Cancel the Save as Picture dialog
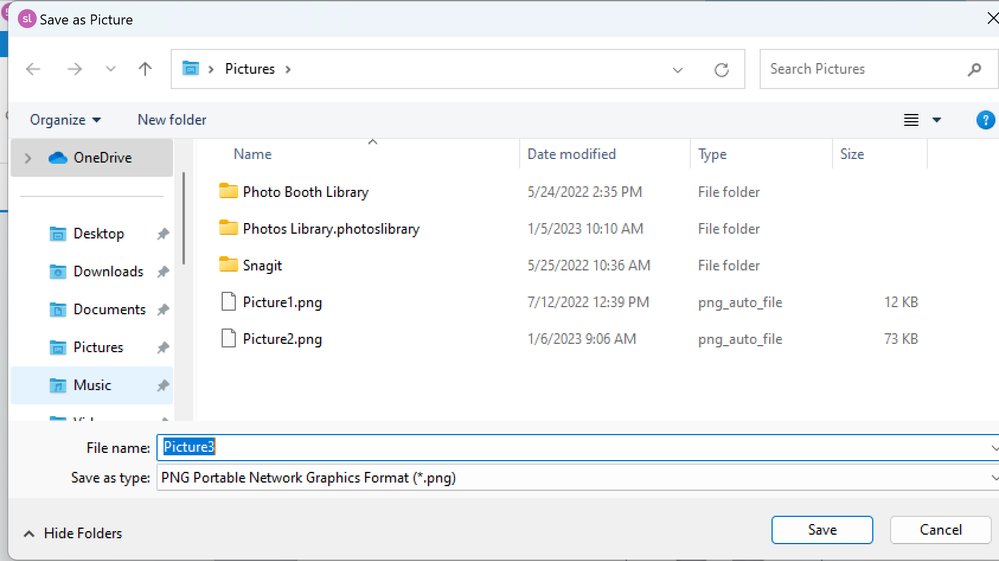 click(x=940, y=530)
